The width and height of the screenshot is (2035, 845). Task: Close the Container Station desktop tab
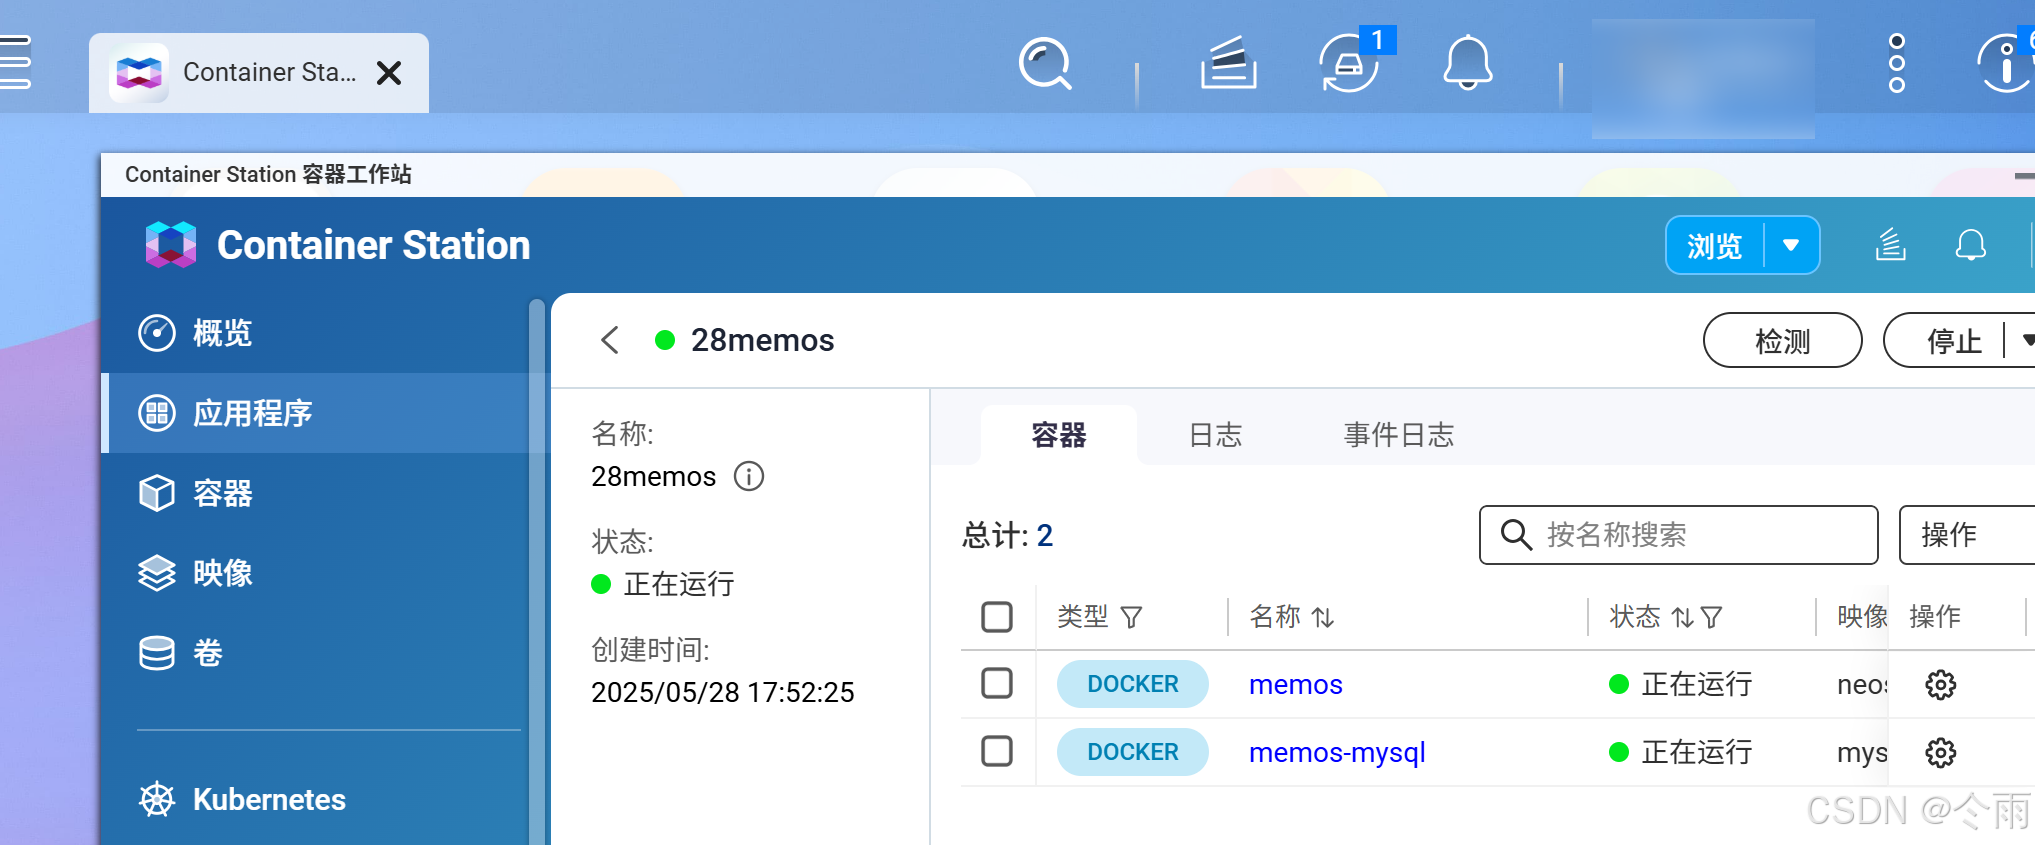(x=389, y=73)
